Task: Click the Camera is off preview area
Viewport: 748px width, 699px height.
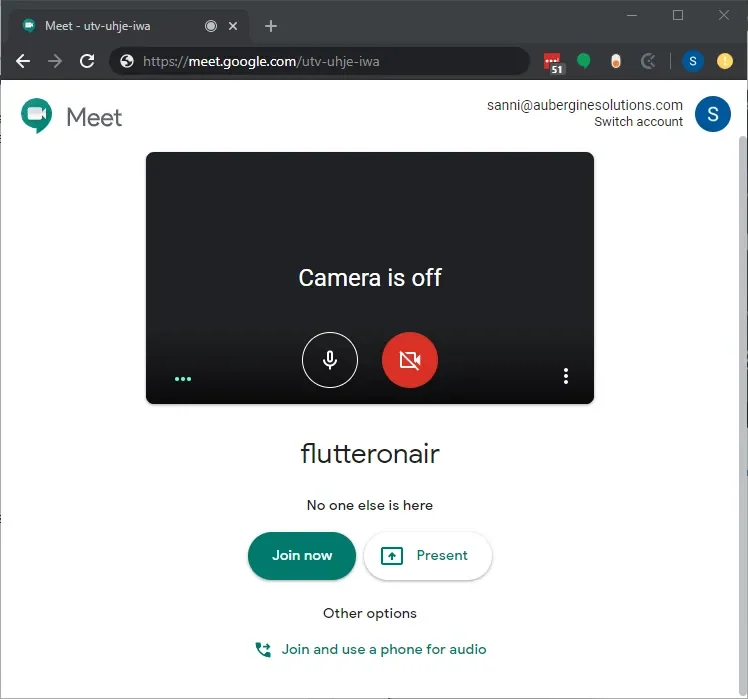Action: coord(370,278)
